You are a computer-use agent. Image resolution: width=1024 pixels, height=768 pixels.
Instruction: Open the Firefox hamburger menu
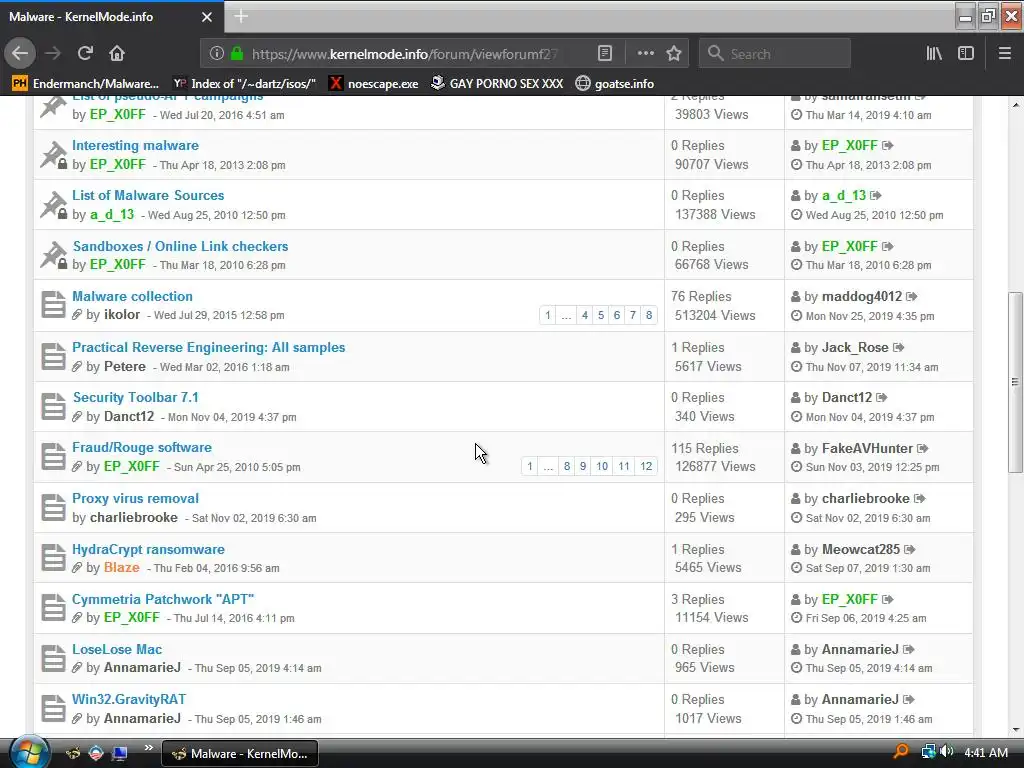[1005, 54]
